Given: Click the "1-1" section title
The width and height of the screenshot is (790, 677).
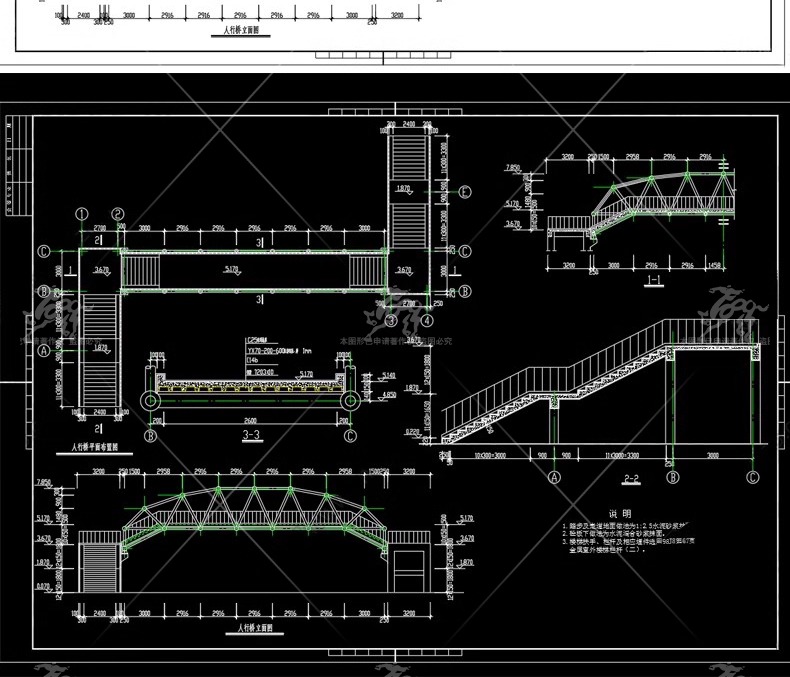Looking at the screenshot, I should pyautogui.click(x=653, y=281).
